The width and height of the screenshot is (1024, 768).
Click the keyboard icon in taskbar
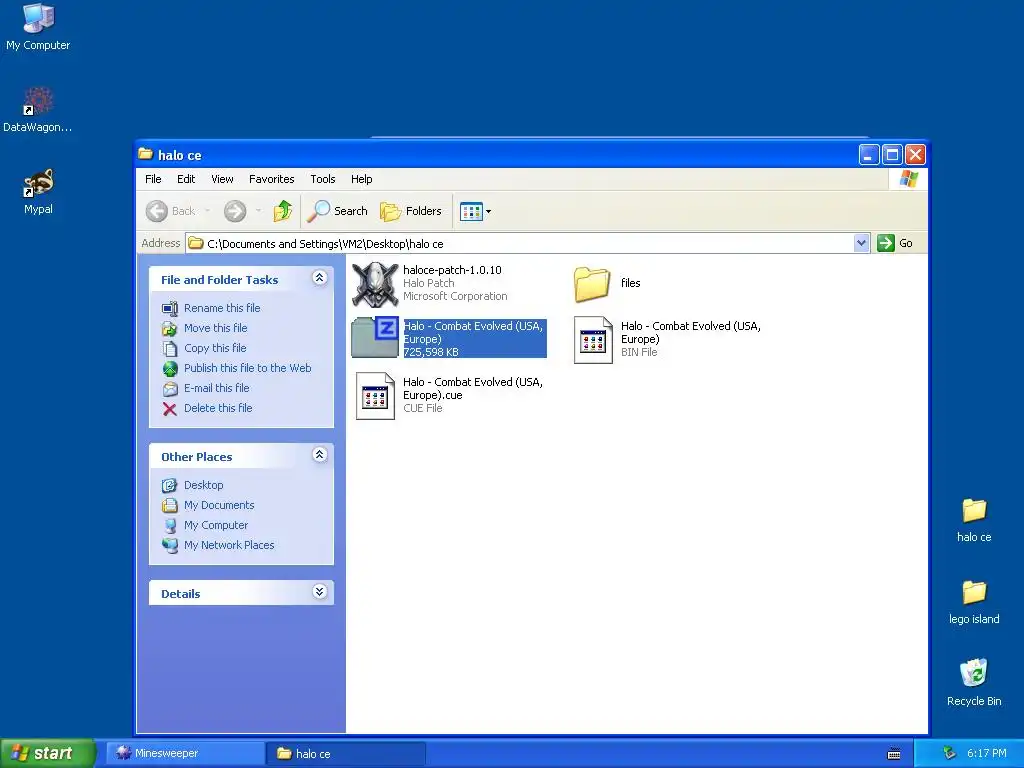894,754
